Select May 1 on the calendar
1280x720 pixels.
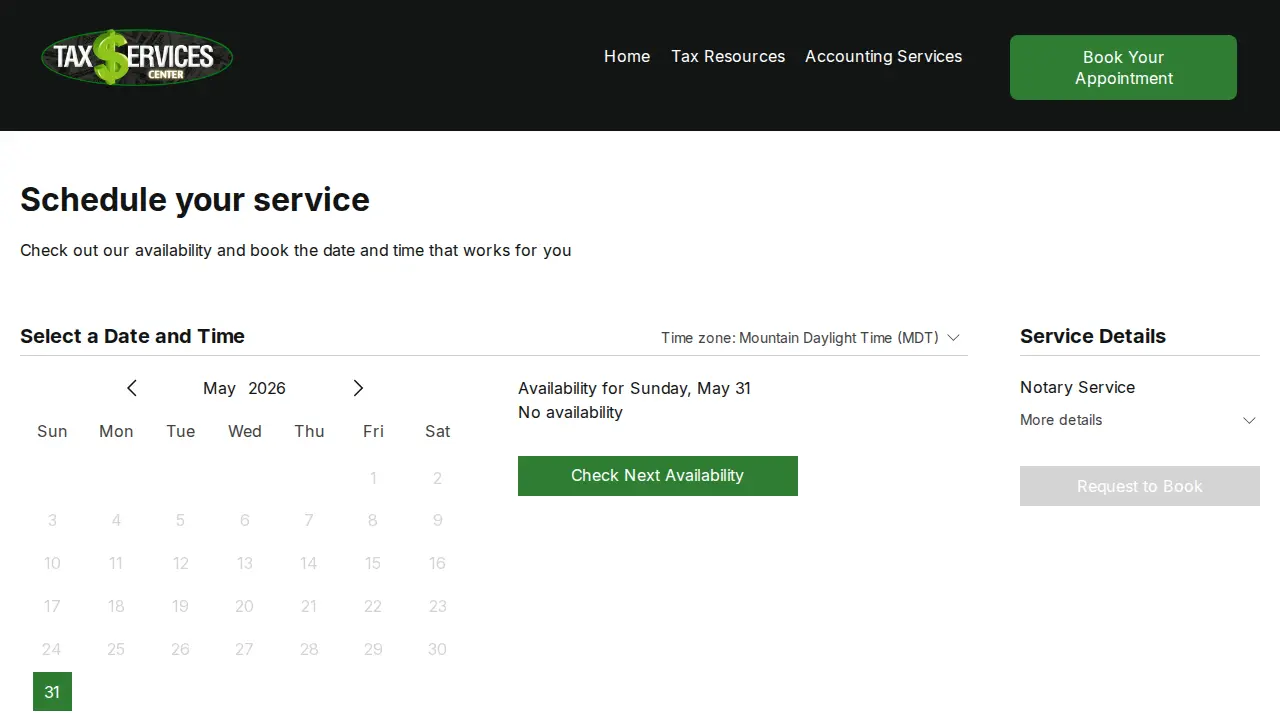373,478
